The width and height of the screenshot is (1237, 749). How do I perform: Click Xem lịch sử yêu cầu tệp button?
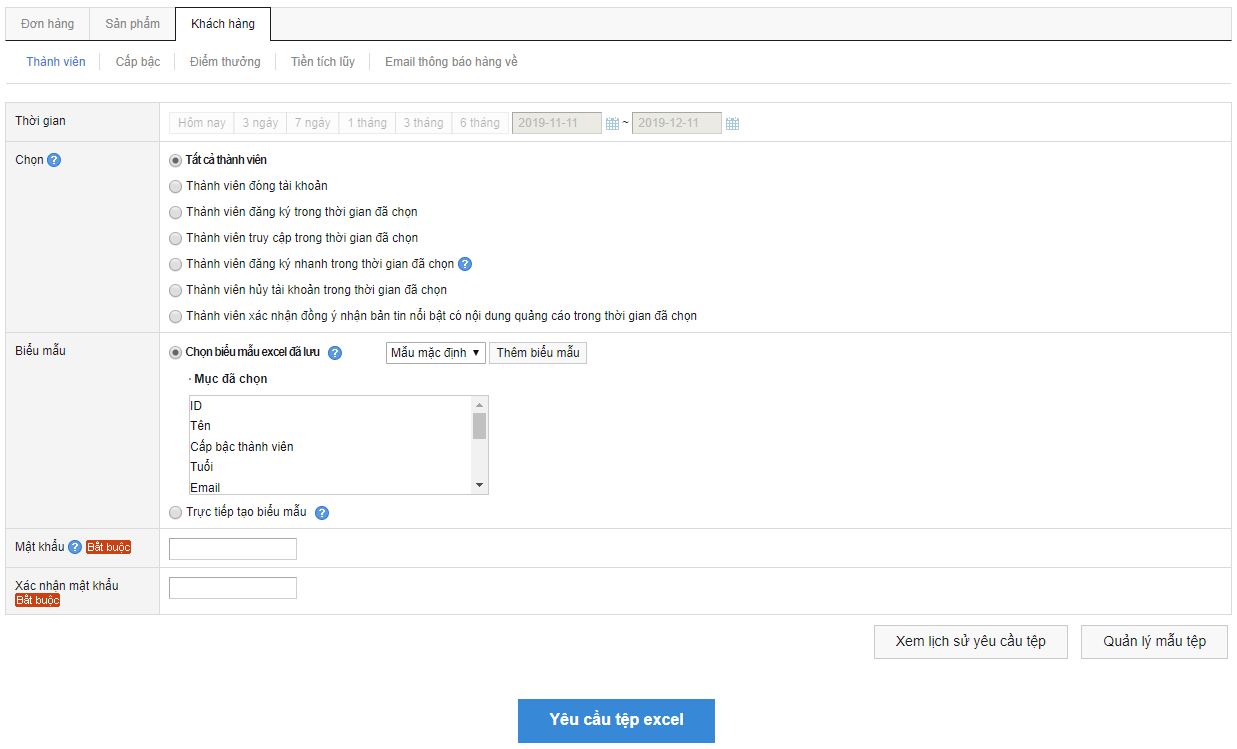[970, 642]
